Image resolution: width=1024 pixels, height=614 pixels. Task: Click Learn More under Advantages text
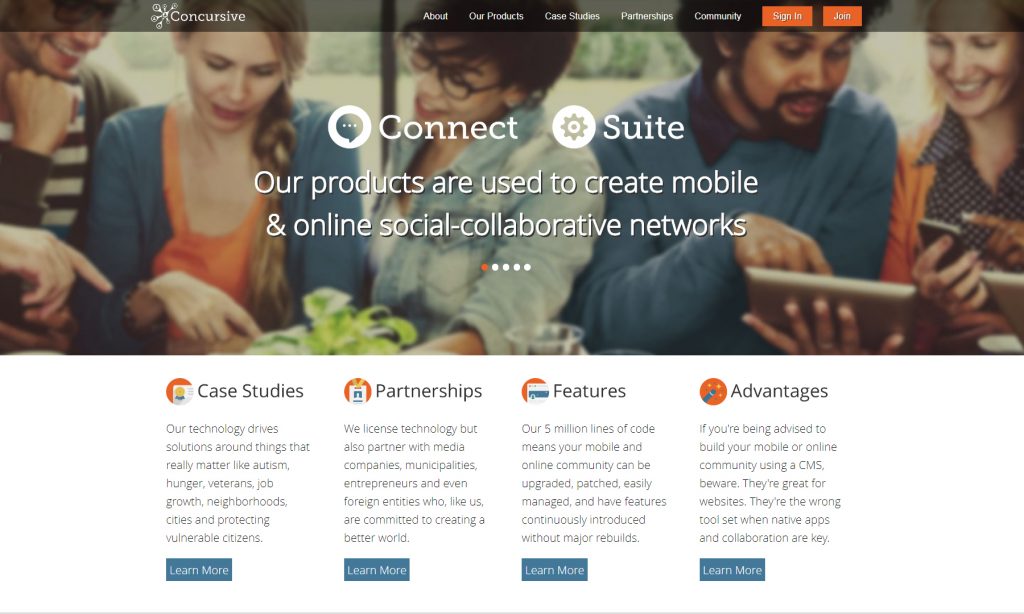pos(732,570)
